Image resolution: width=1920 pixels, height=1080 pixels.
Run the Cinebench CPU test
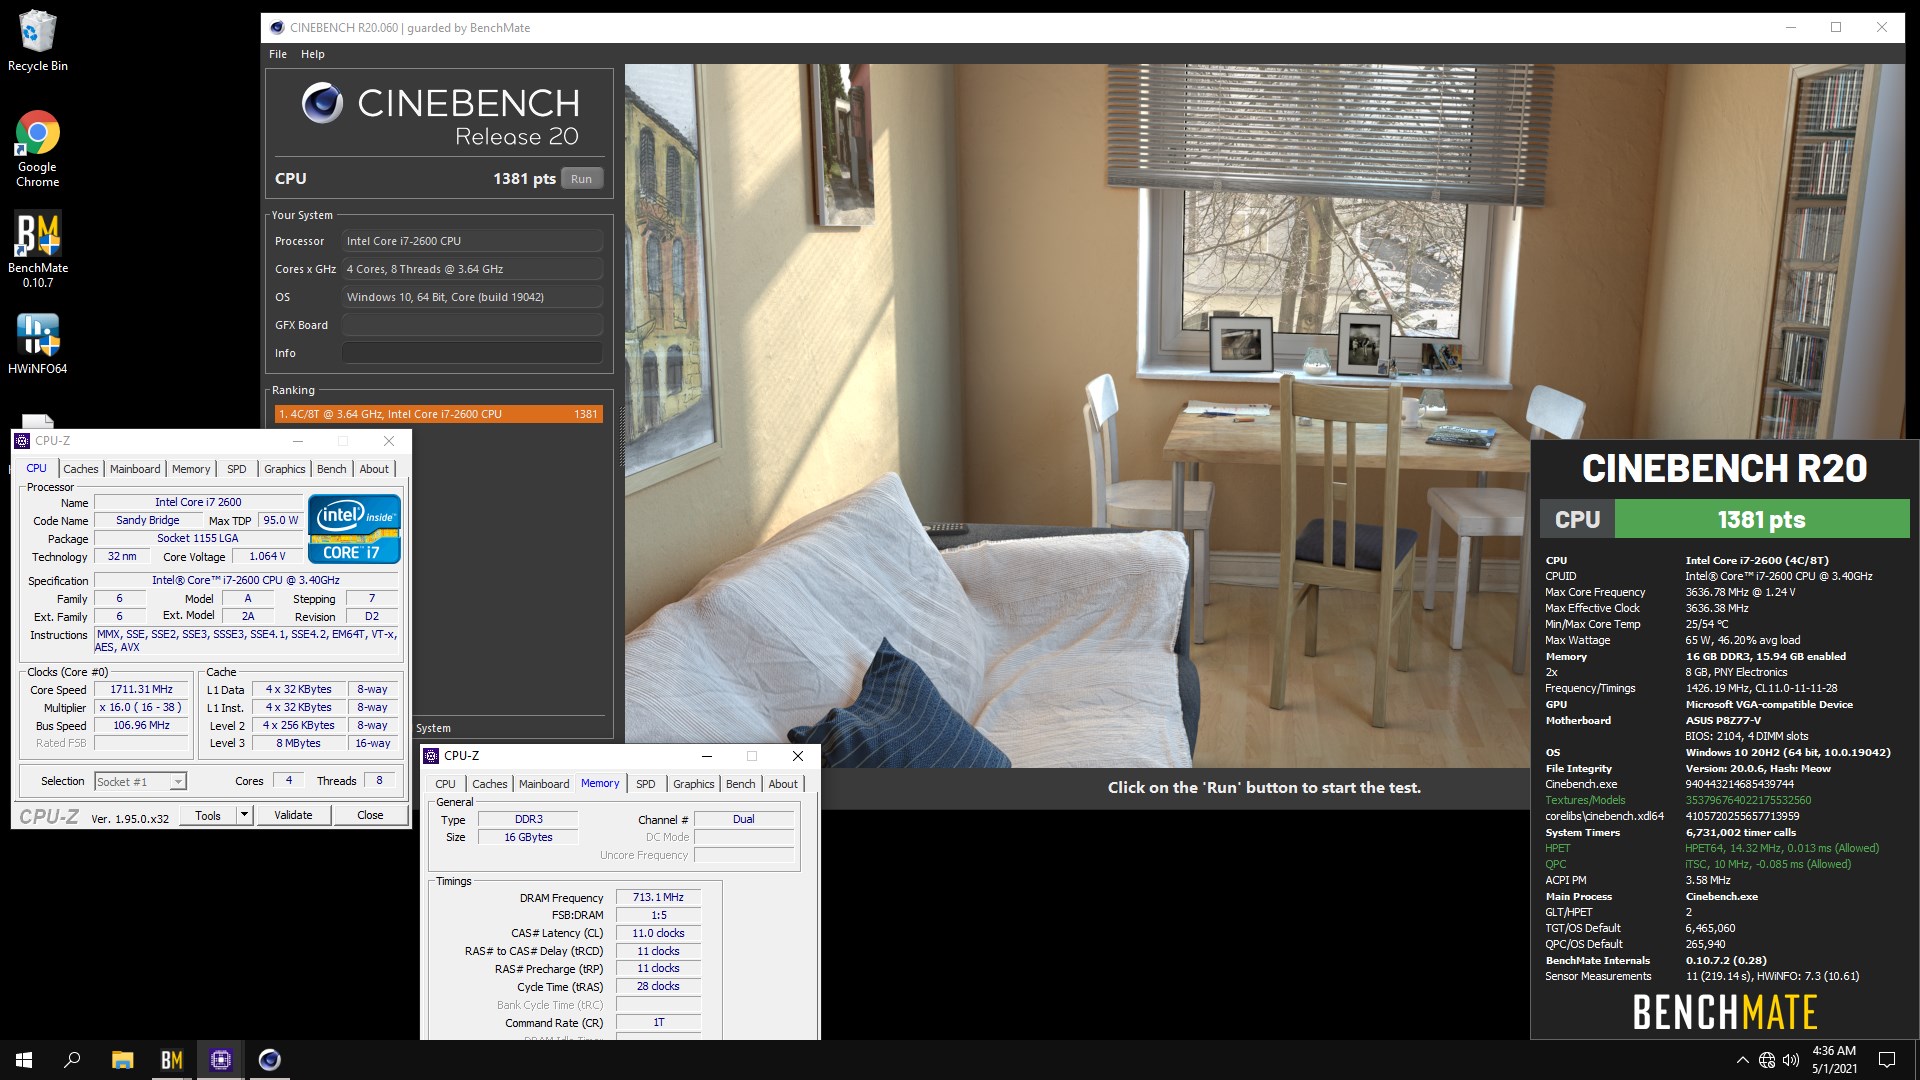pos(581,179)
